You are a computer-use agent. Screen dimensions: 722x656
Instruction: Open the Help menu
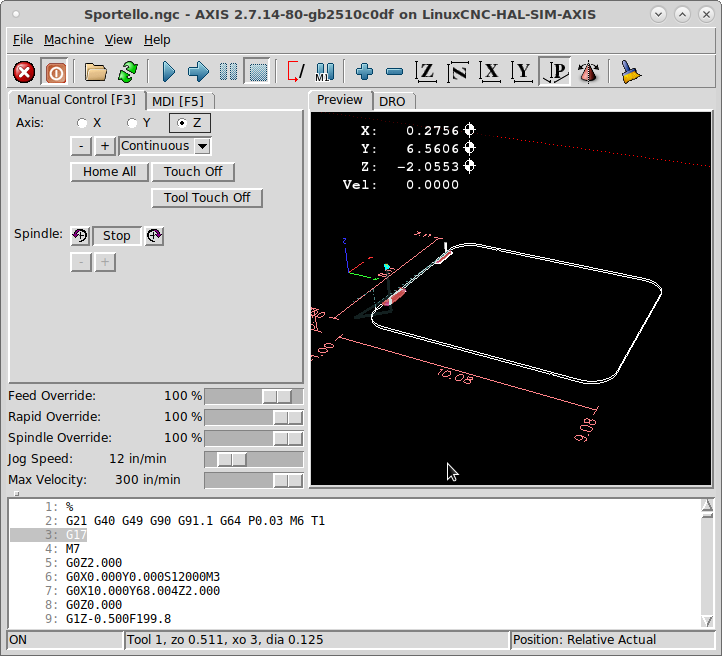click(157, 40)
